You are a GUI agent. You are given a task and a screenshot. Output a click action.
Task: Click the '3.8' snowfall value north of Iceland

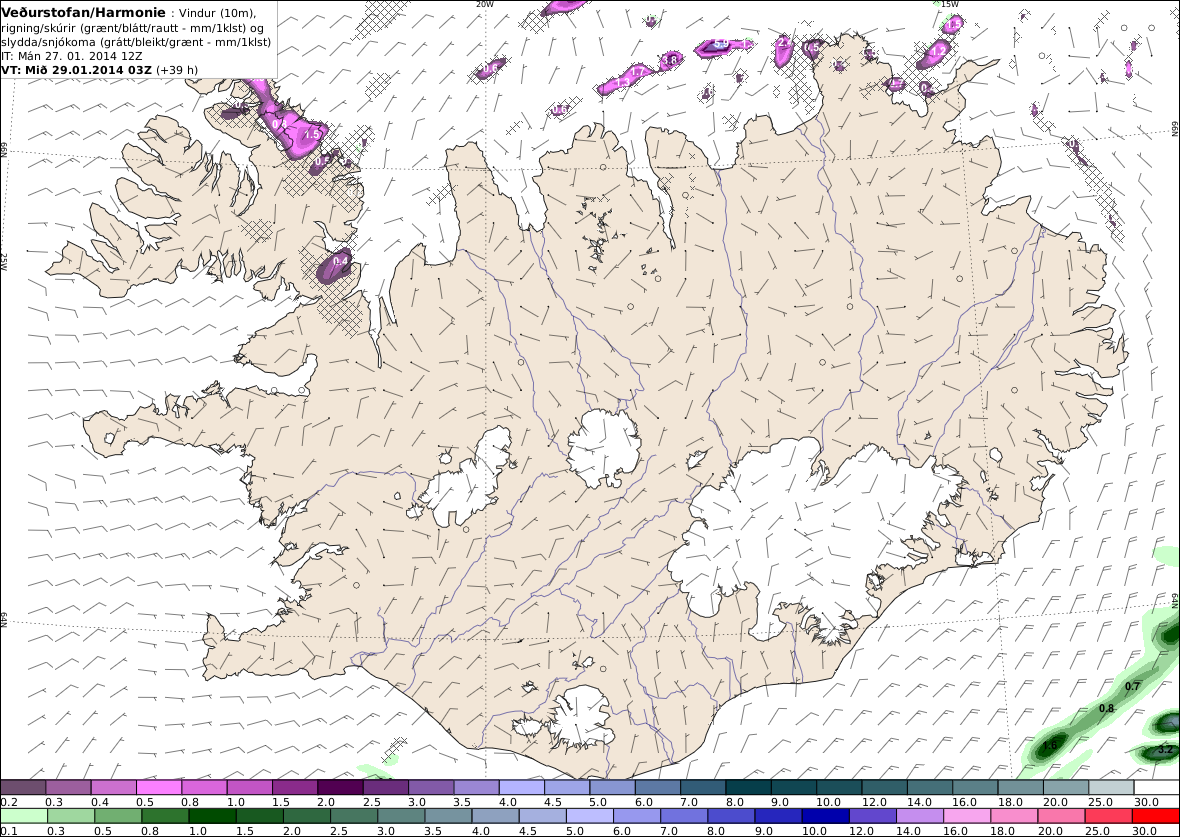pos(670,59)
